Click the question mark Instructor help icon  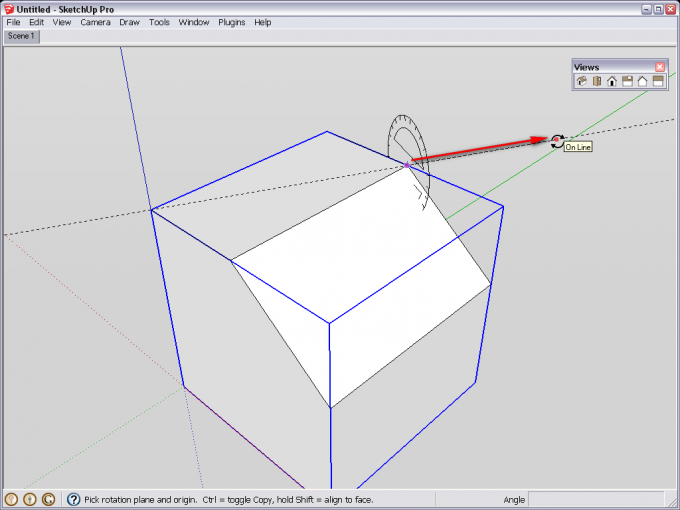pyautogui.click(x=74, y=499)
